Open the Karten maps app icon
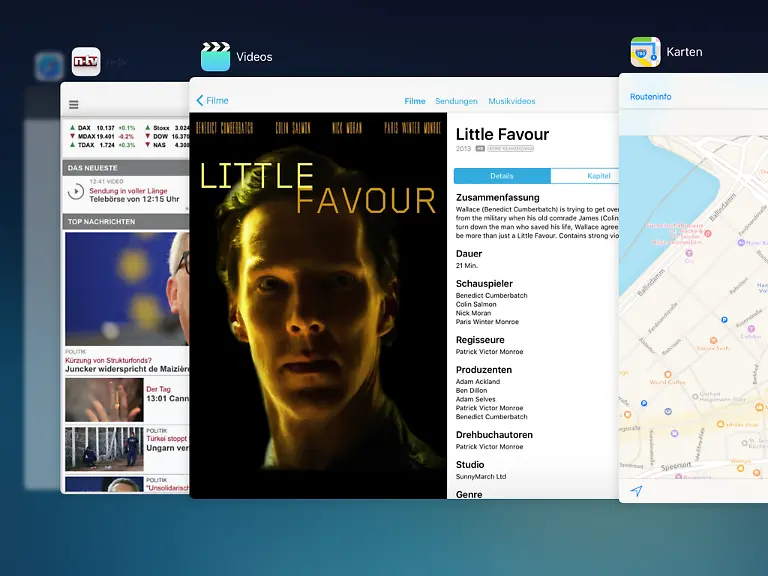This screenshot has height=576, width=768. 645,52
